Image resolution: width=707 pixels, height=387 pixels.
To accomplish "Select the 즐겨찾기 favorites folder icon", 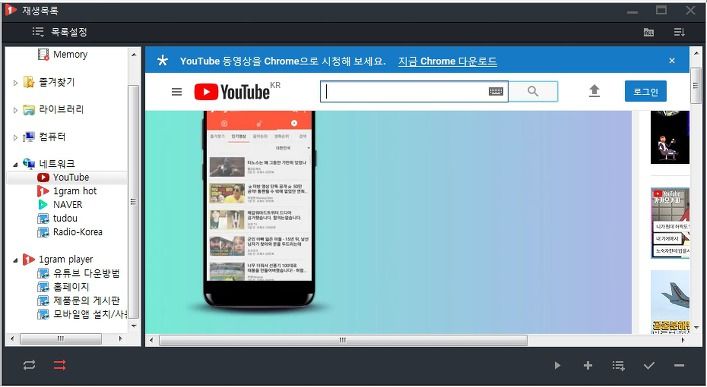I will (x=28, y=82).
